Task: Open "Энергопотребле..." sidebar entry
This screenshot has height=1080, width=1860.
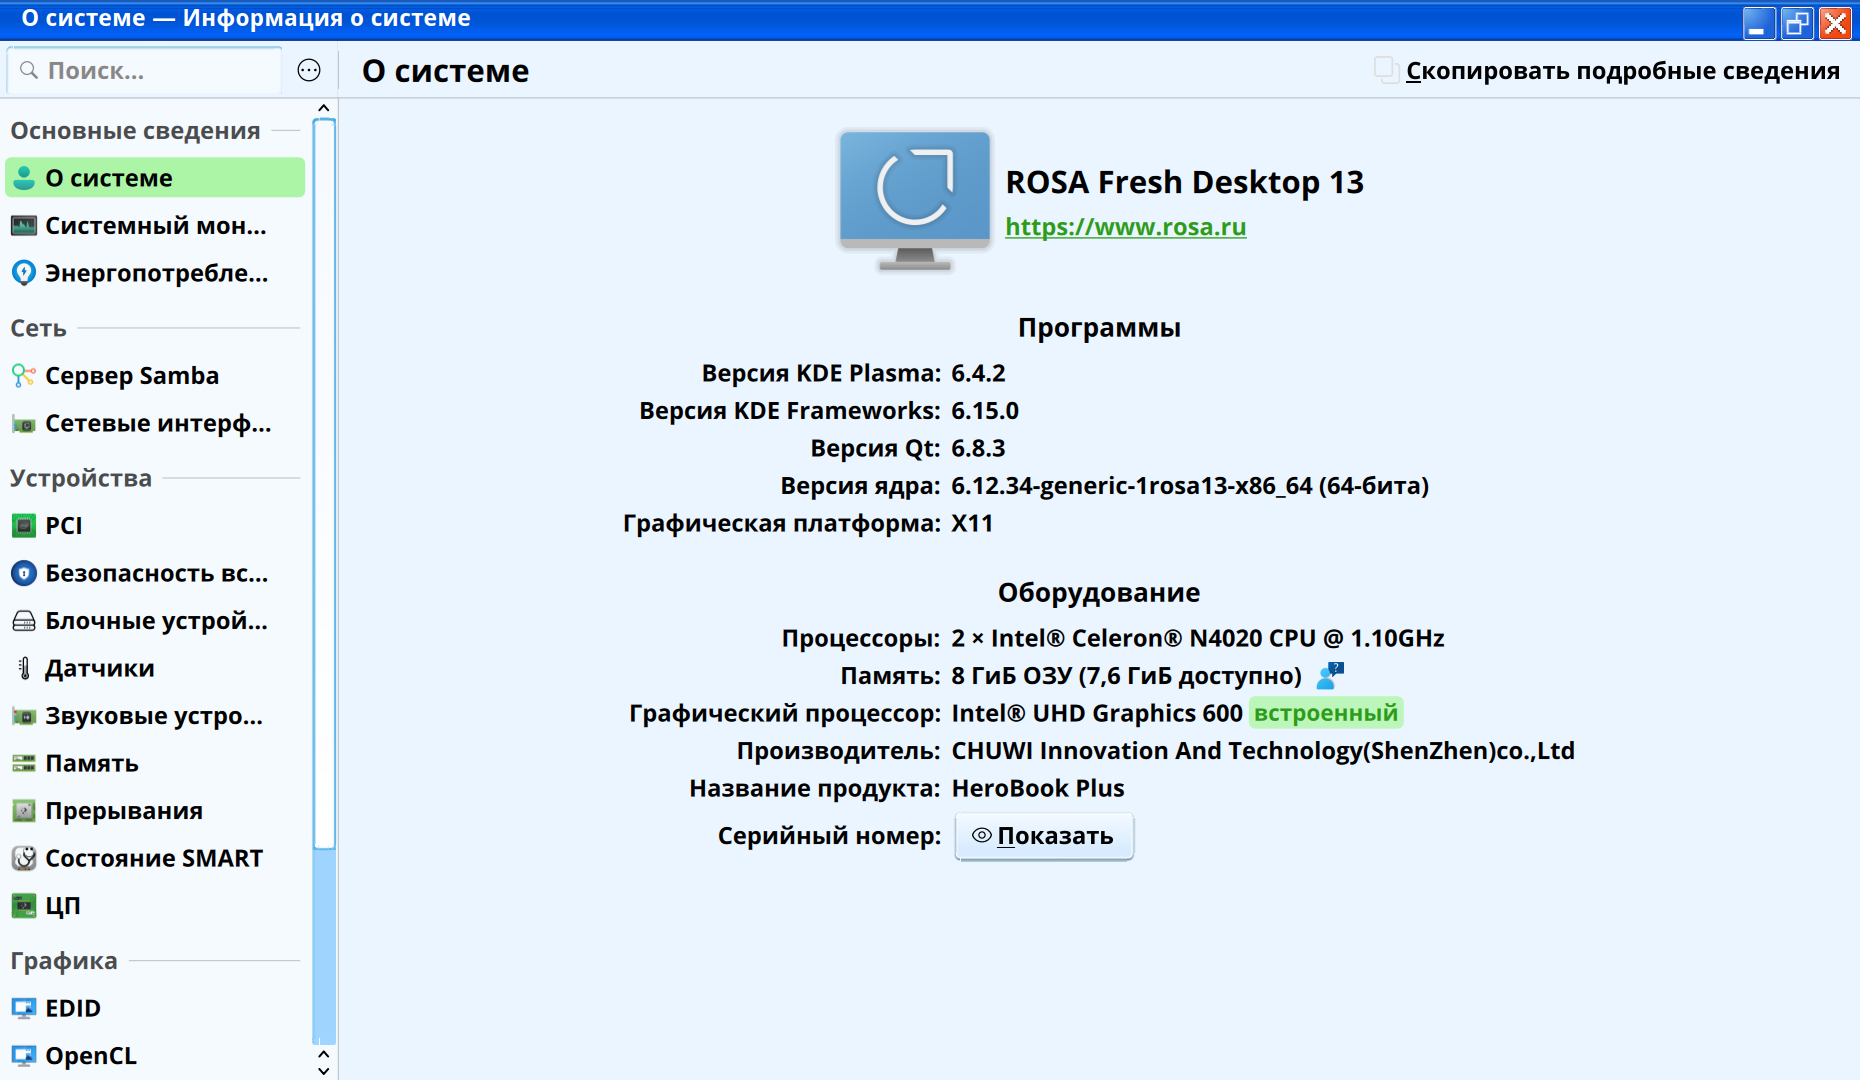Action: coord(155,273)
